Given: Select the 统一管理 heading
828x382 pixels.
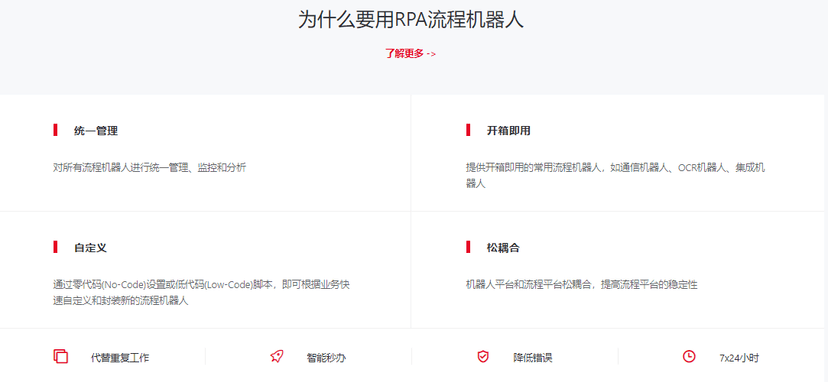Looking at the screenshot, I should click(x=96, y=131).
